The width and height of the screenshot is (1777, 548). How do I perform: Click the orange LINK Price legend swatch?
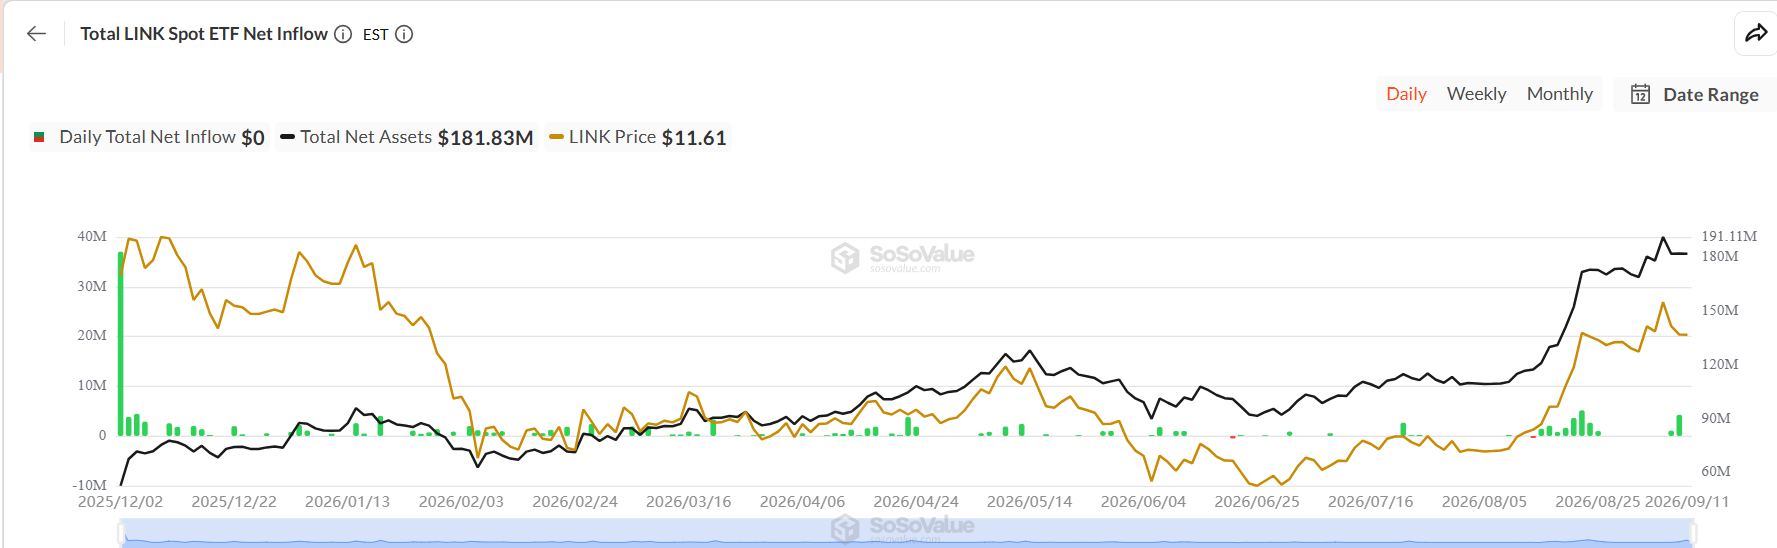(x=557, y=137)
